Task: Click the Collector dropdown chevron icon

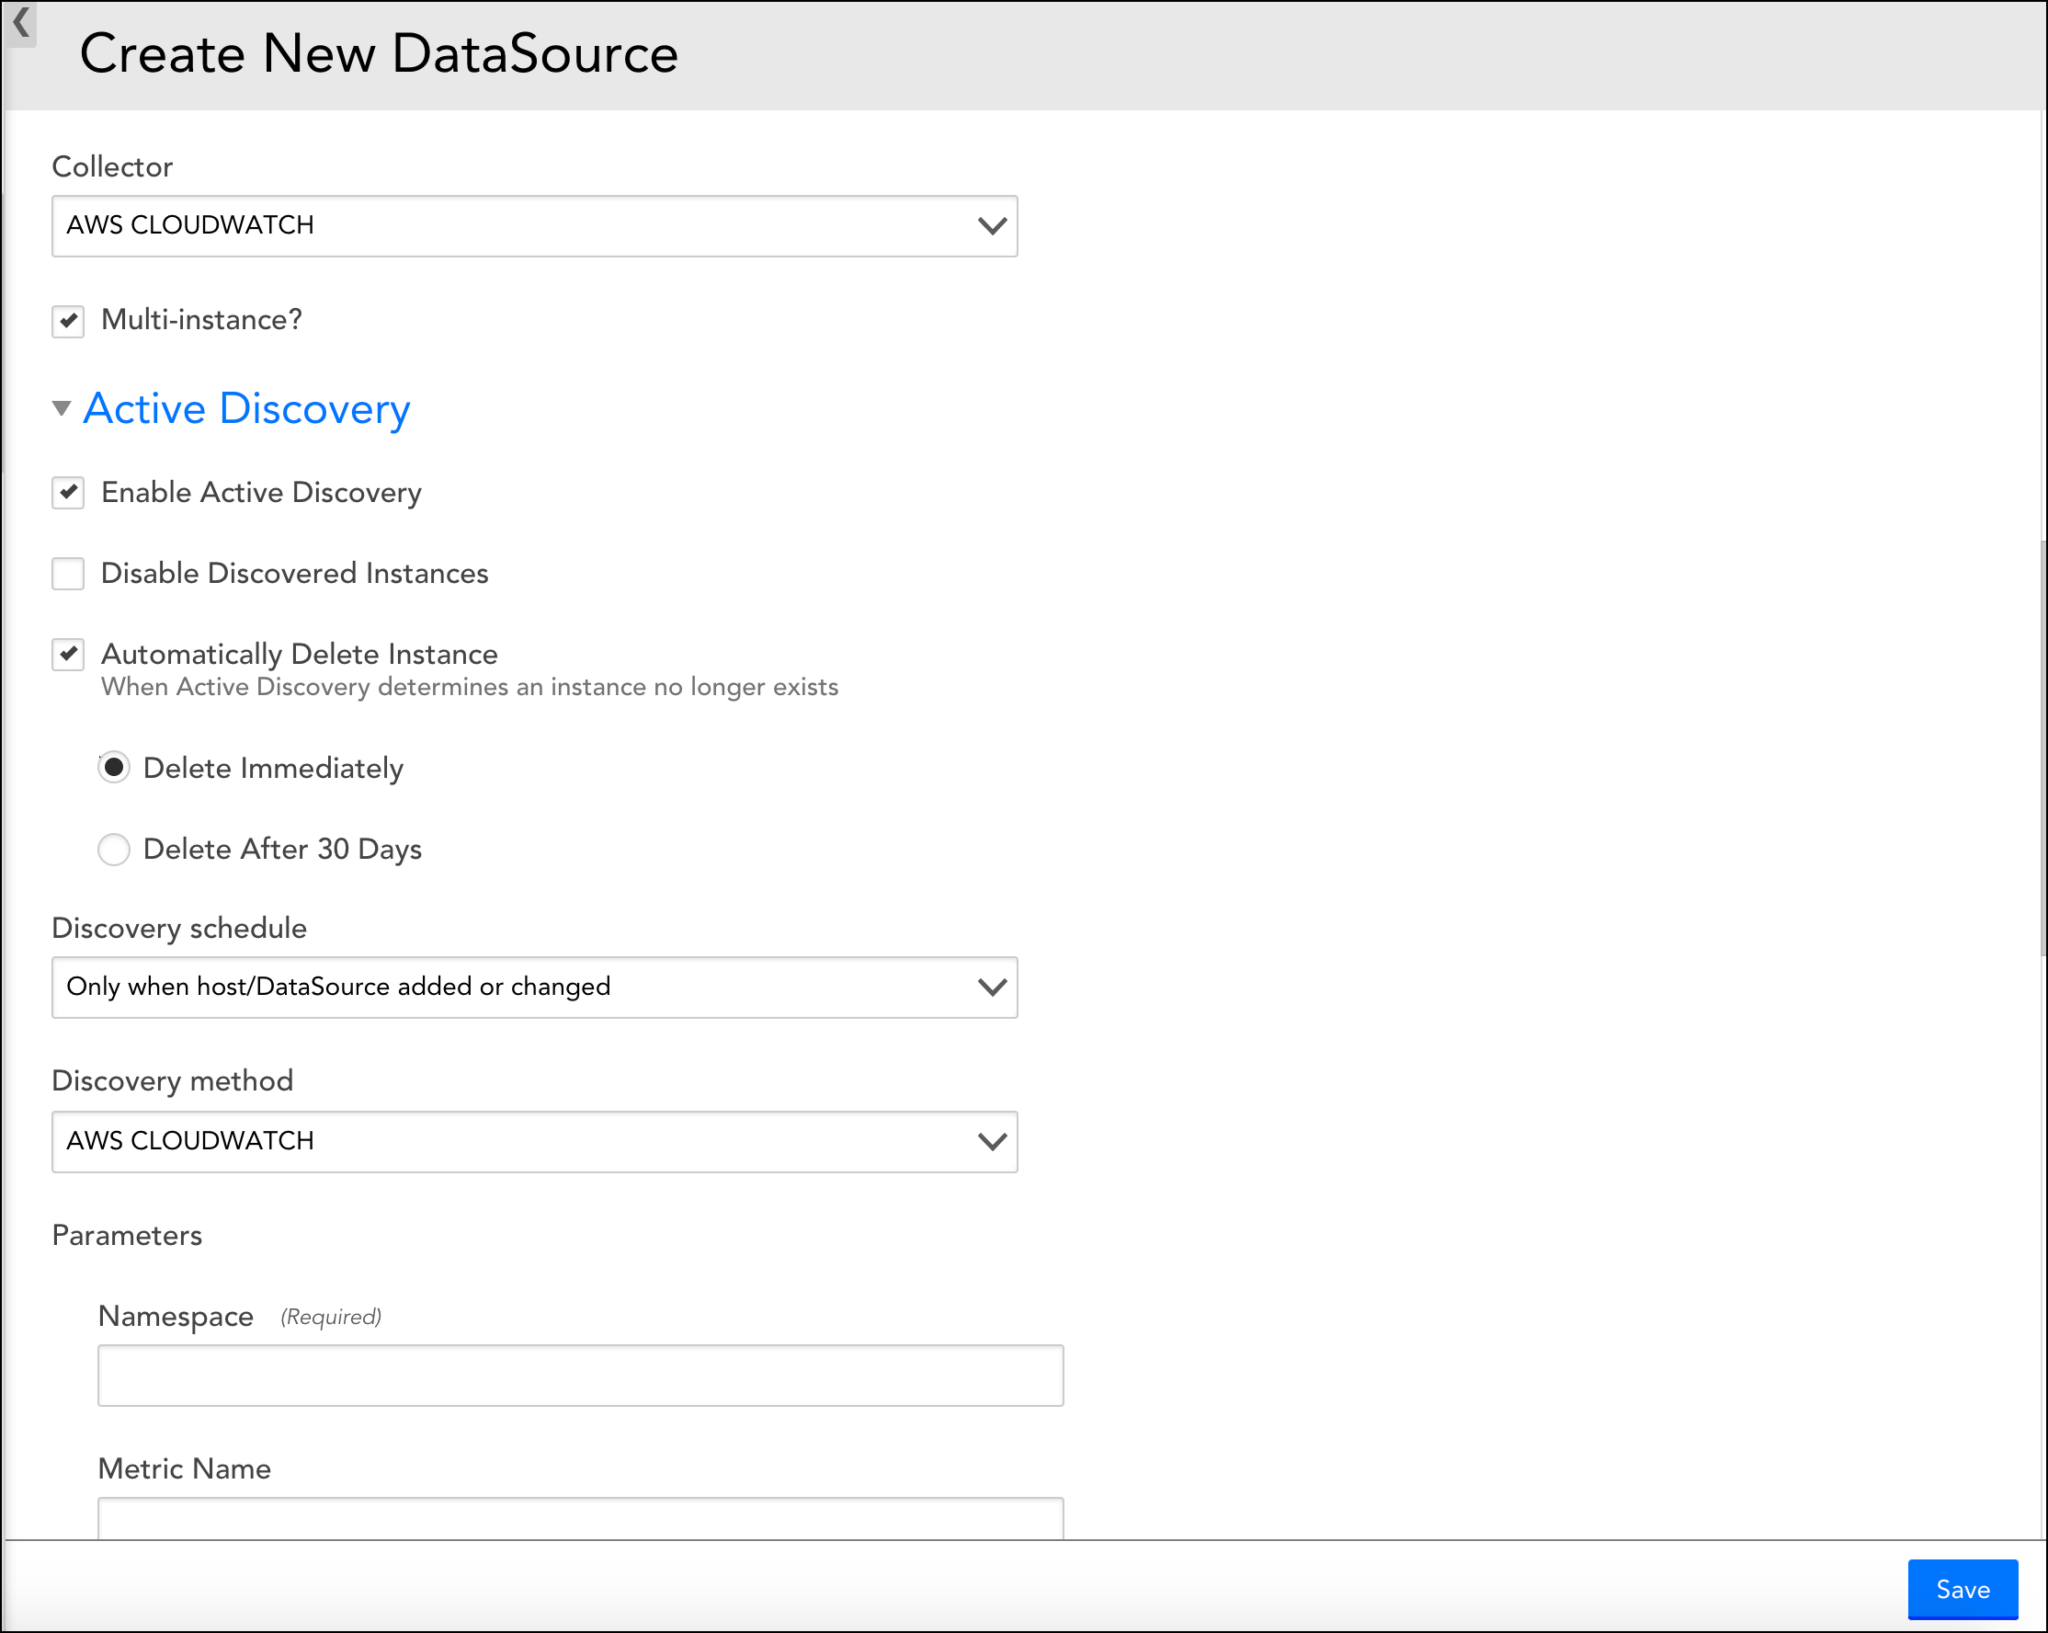Action: tap(991, 226)
